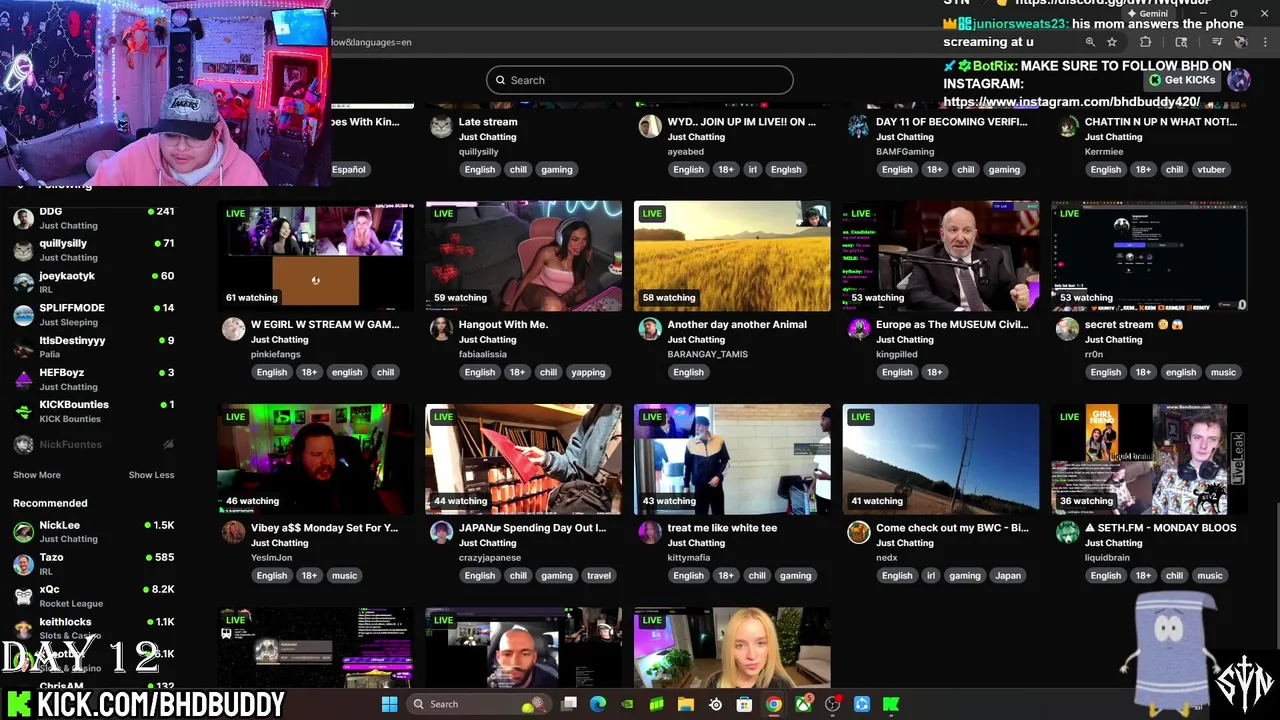Image resolution: width=1280 pixels, height=720 pixels.
Task: Open ItIsDestinyyy channel in sidebar
Action: 94,347
